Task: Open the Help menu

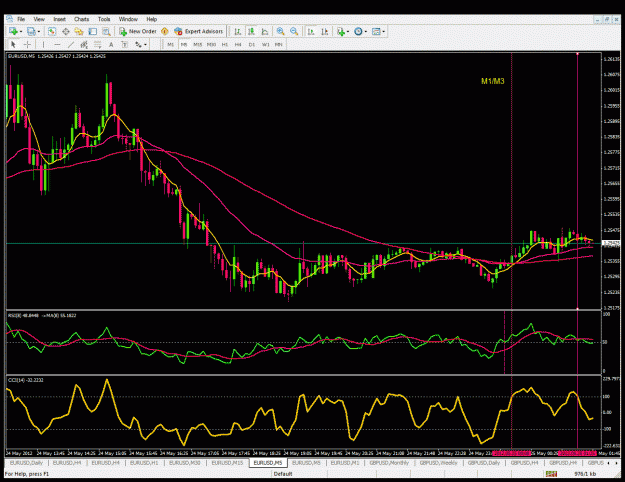Action: pyautogui.click(x=151, y=19)
